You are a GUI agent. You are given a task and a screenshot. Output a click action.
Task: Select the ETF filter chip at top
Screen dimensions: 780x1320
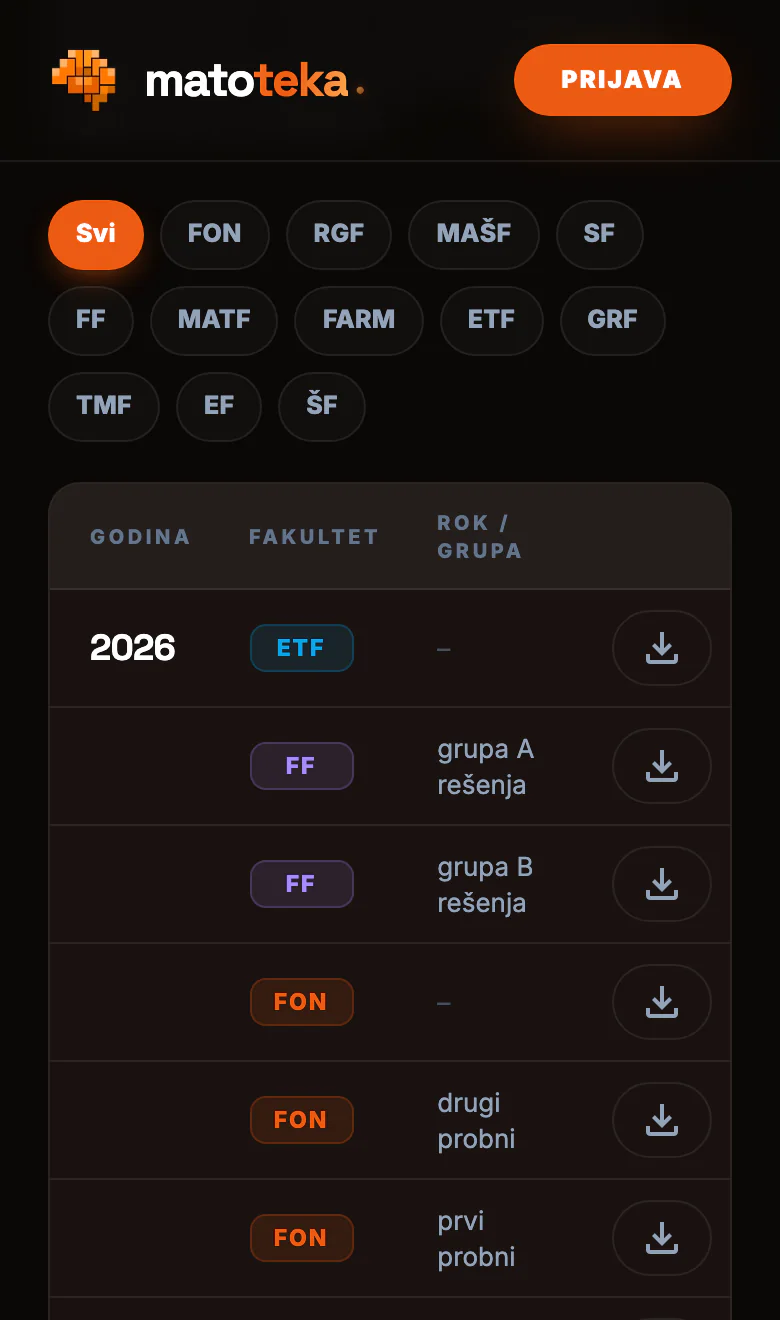pos(492,320)
